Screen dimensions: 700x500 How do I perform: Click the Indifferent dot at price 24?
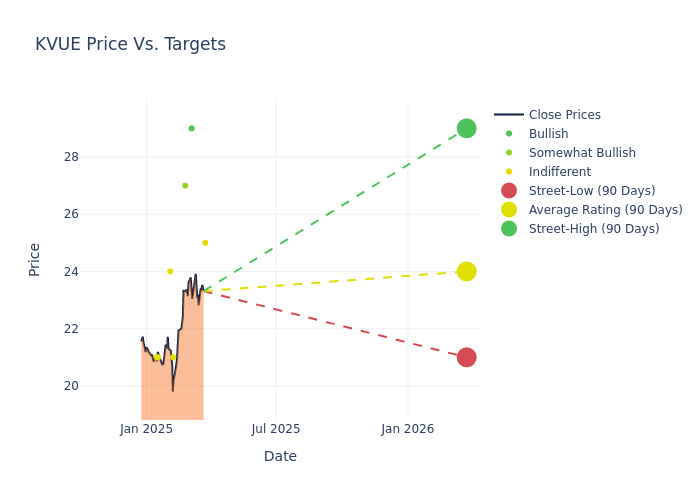[x=170, y=271]
